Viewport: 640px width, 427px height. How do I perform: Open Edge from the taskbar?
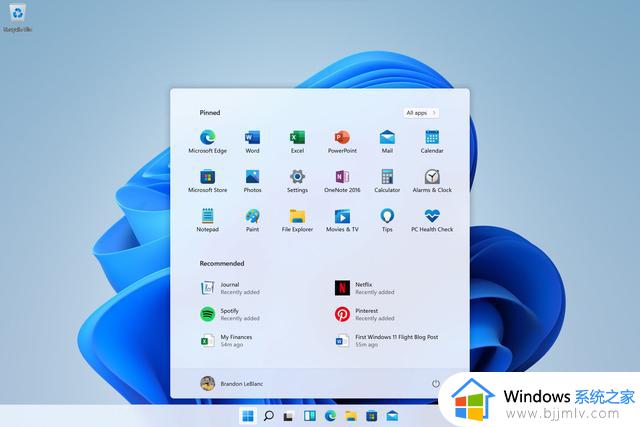(330, 416)
